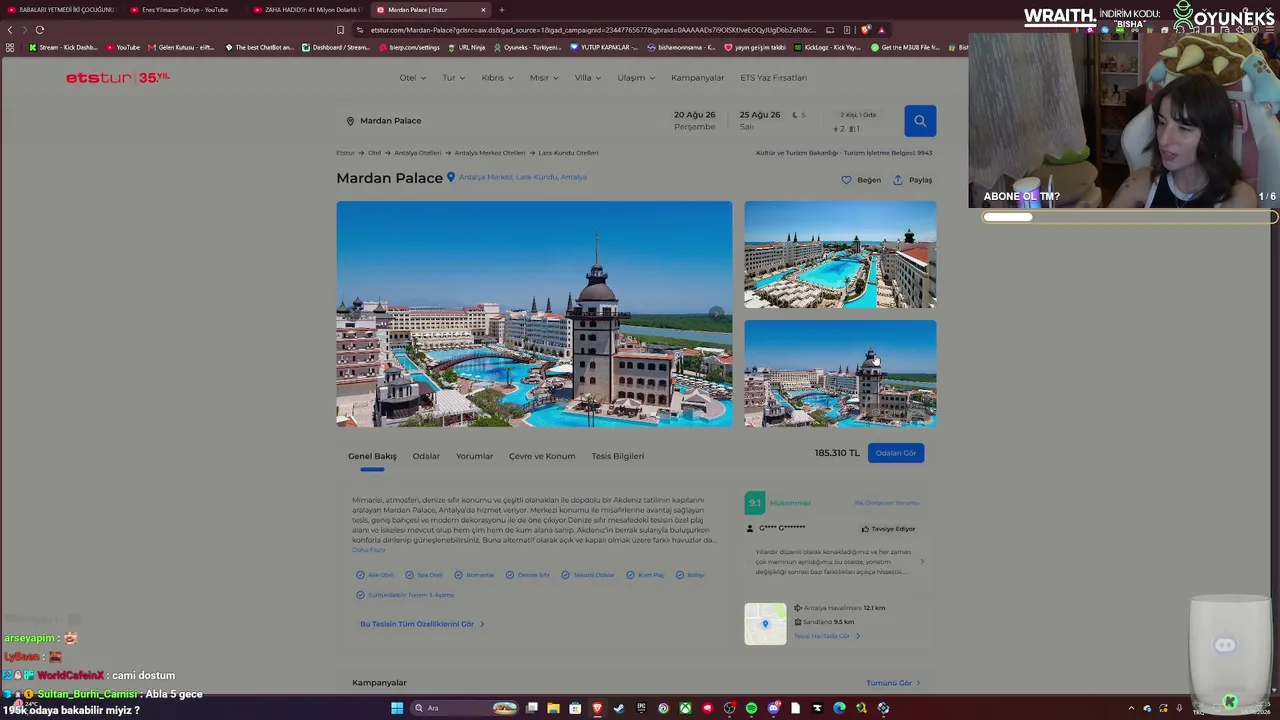1280x720 pixels.
Task: Open the guests and room selector
Action: (857, 121)
